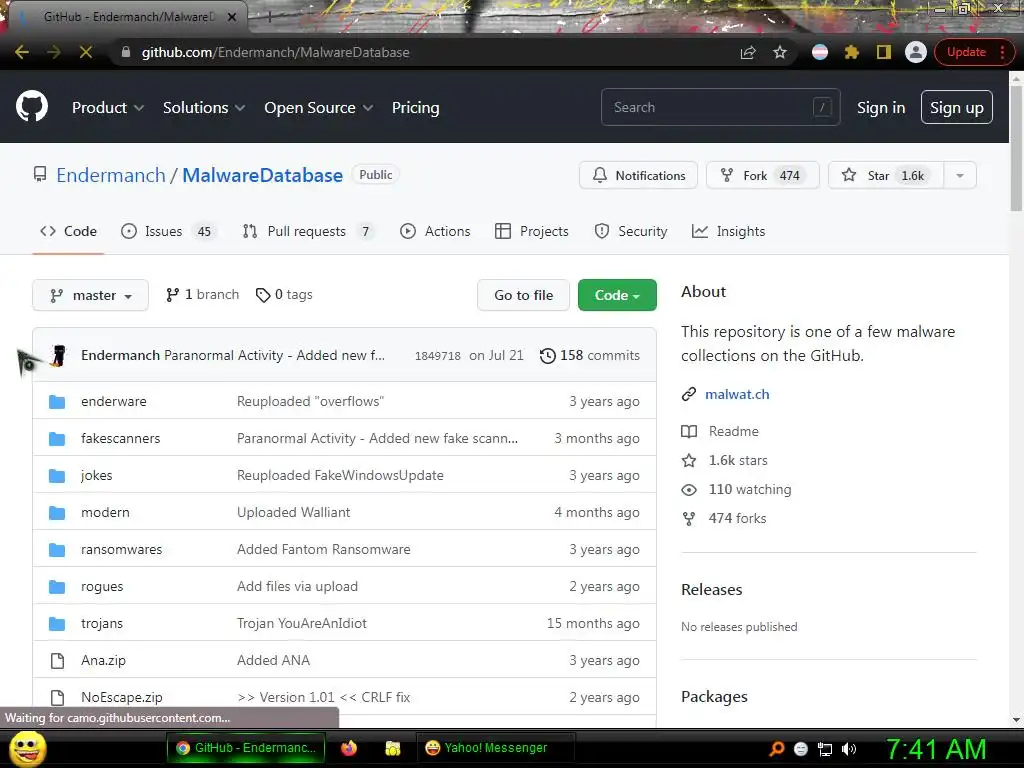The width and height of the screenshot is (1024, 768).
Task: Switch to the Actions tab
Action: 435,231
